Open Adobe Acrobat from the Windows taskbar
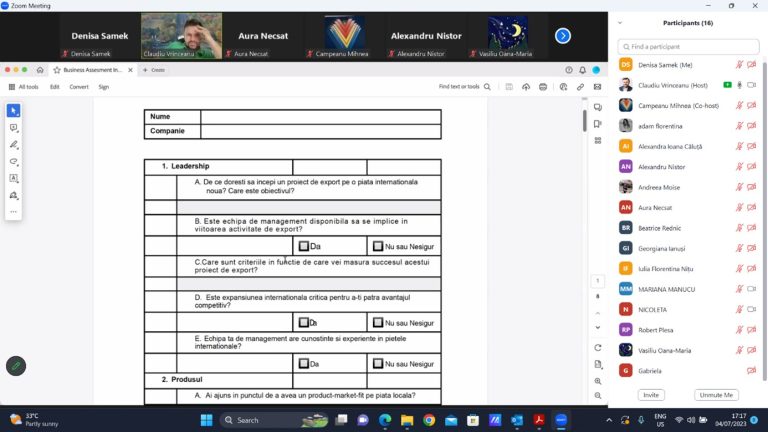Image resolution: width=768 pixels, height=432 pixels. pyautogui.click(x=539, y=420)
